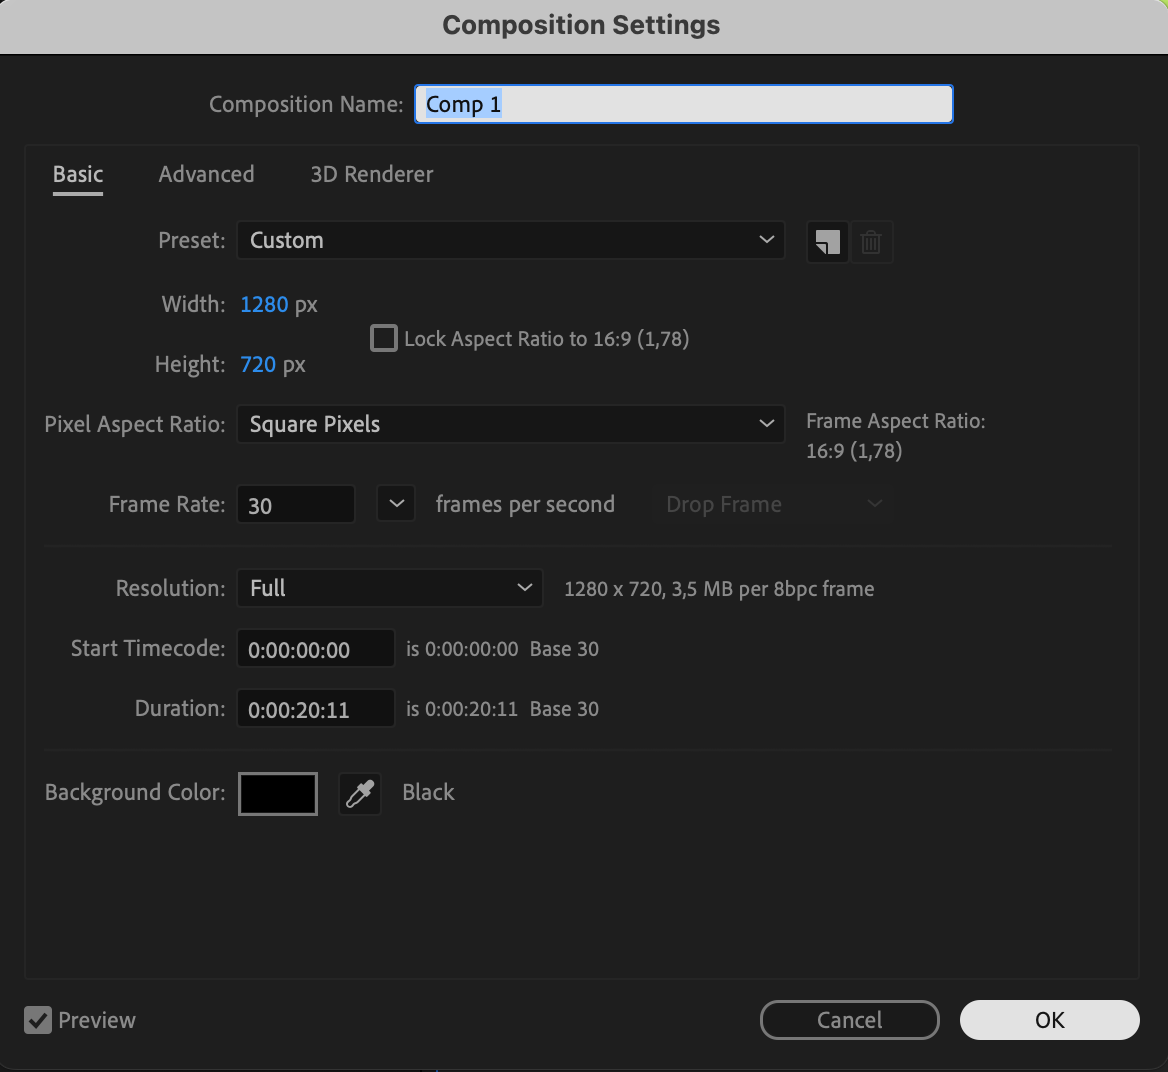The image size is (1168, 1072).
Task: Open the Preset dropdown
Action: pos(510,240)
